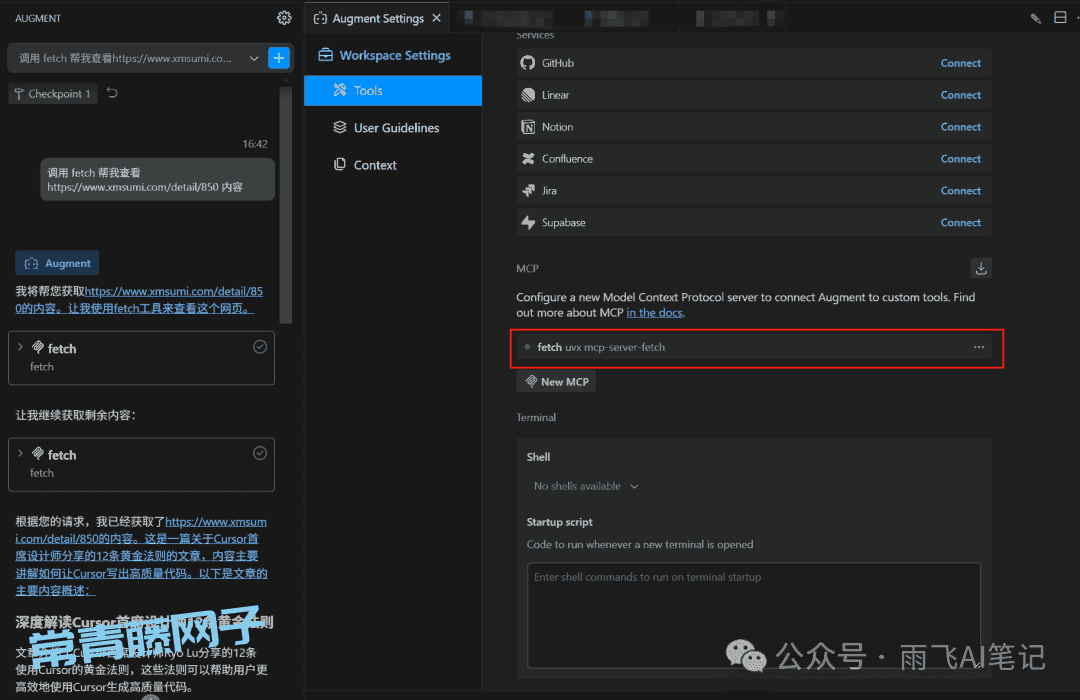Connect the Jira service
This screenshot has width=1080, height=700.
click(960, 191)
